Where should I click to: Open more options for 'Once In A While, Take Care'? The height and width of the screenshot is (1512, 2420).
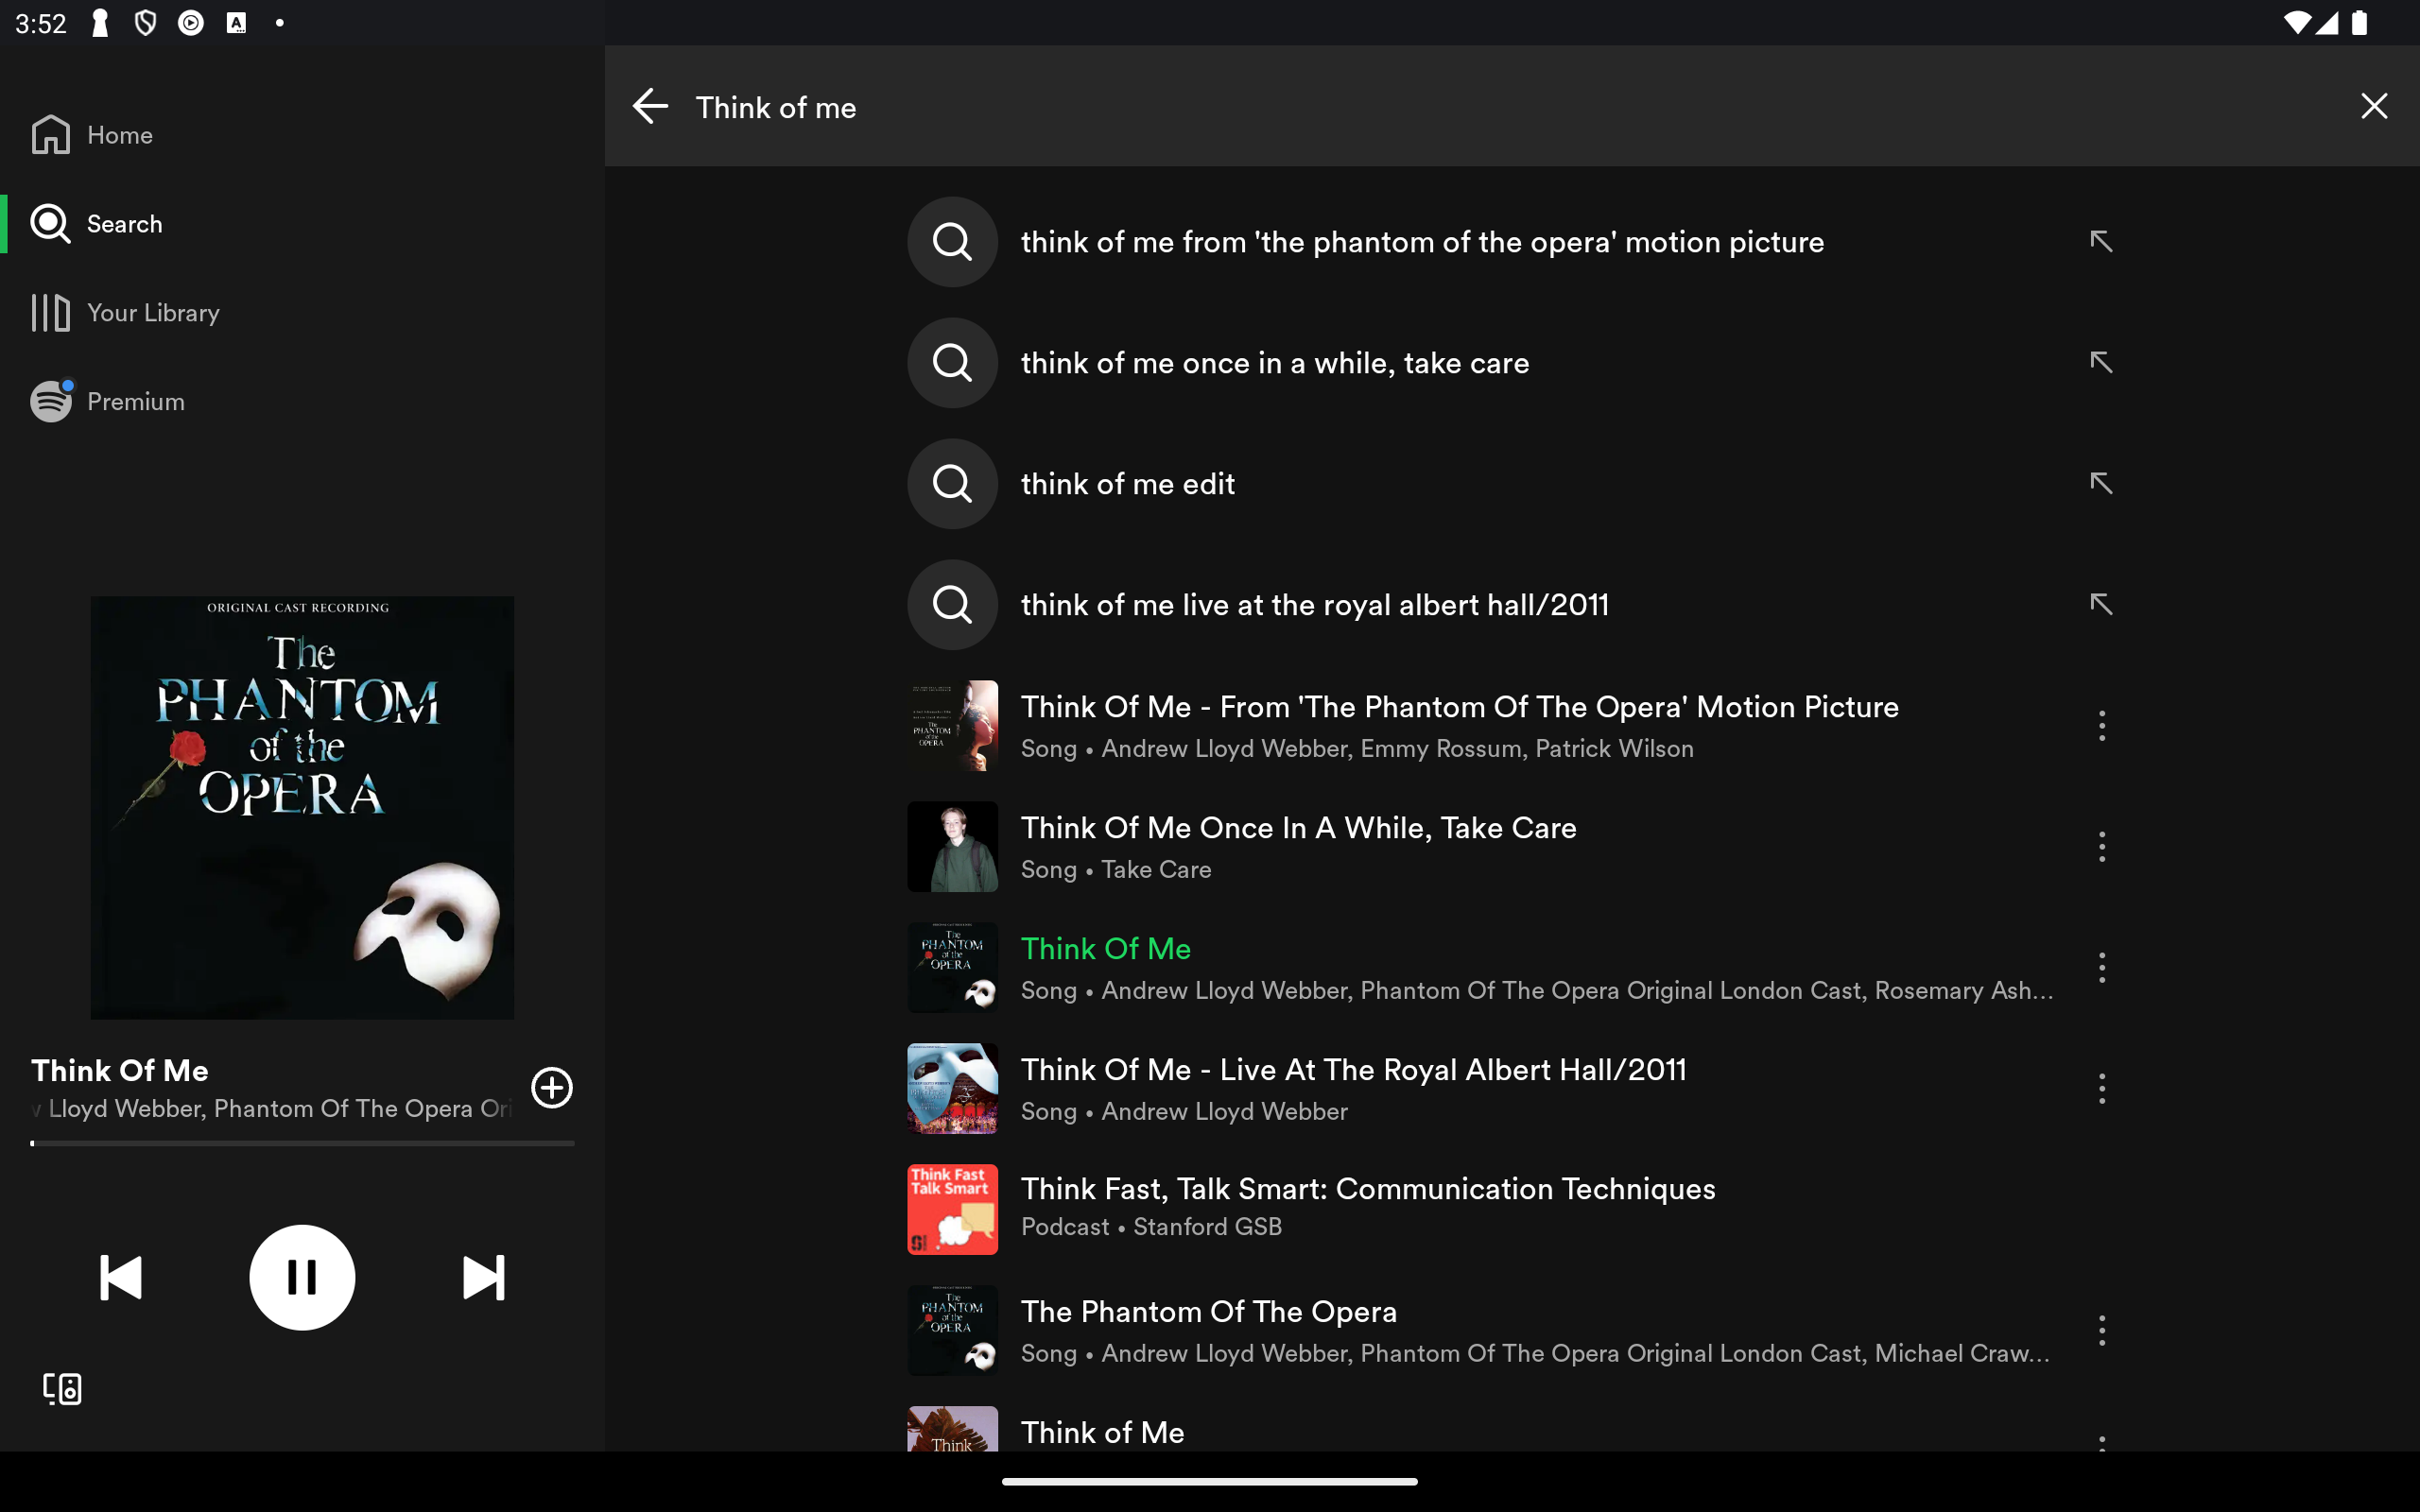[2101, 847]
